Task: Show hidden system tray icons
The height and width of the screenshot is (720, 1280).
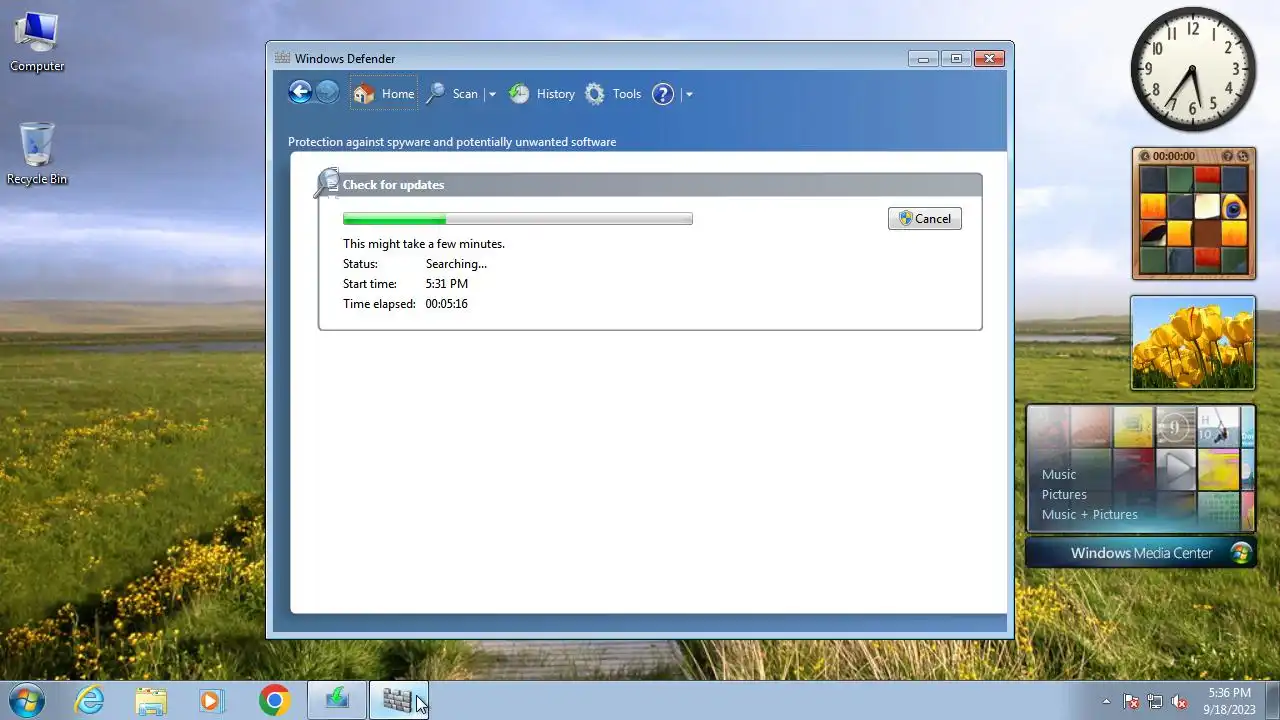Action: tap(1106, 701)
